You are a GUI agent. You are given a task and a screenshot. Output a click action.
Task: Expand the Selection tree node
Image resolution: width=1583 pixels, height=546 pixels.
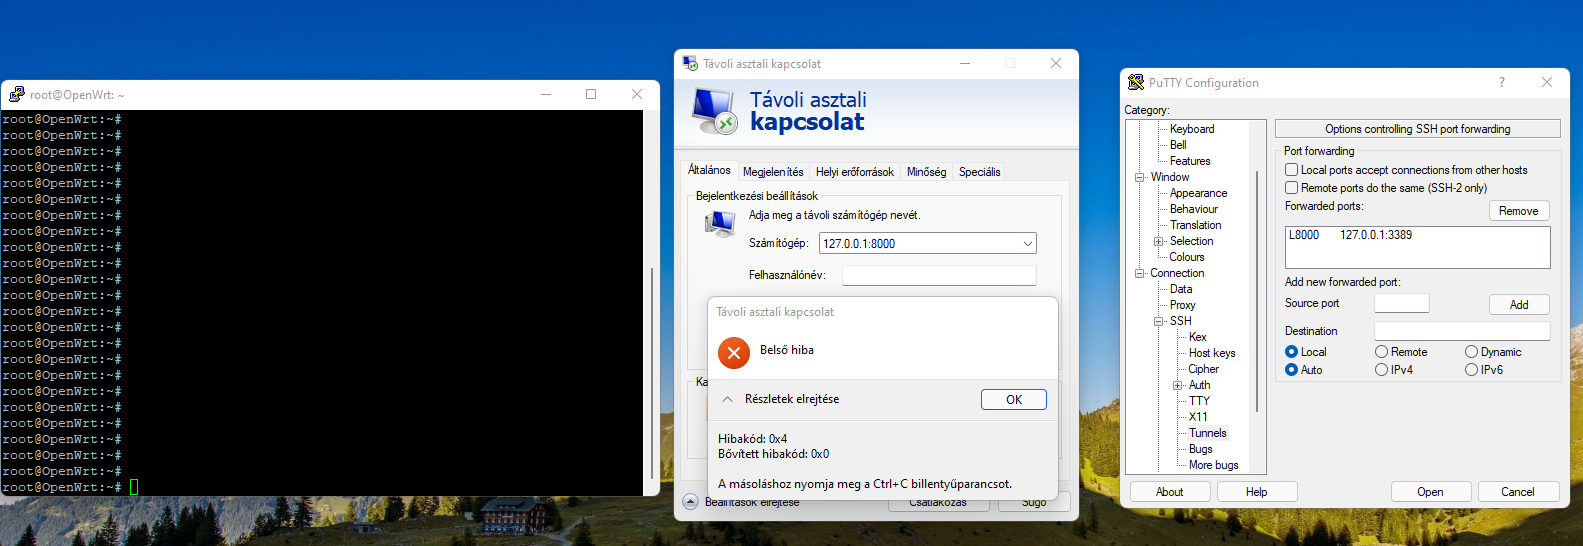(x=1159, y=241)
